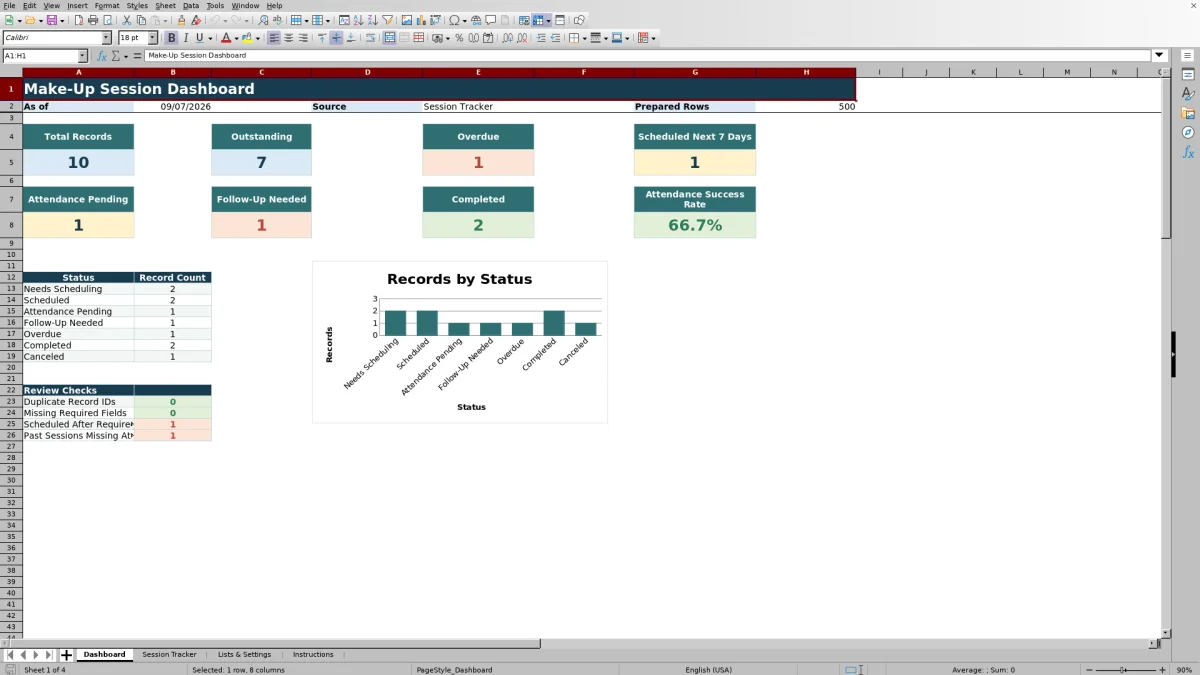Click the Spelling check icon
Viewport: 1200px width, 675px height.
(x=277, y=20)
